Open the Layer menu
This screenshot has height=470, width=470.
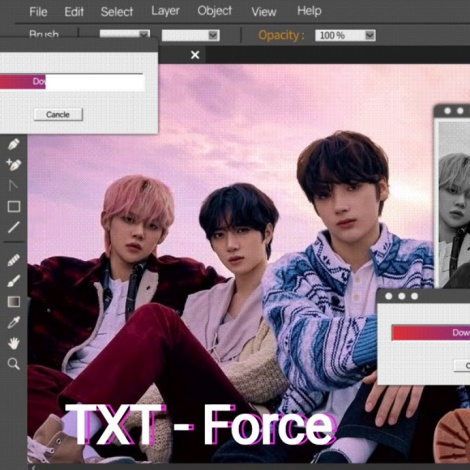[x=165, y=11]
